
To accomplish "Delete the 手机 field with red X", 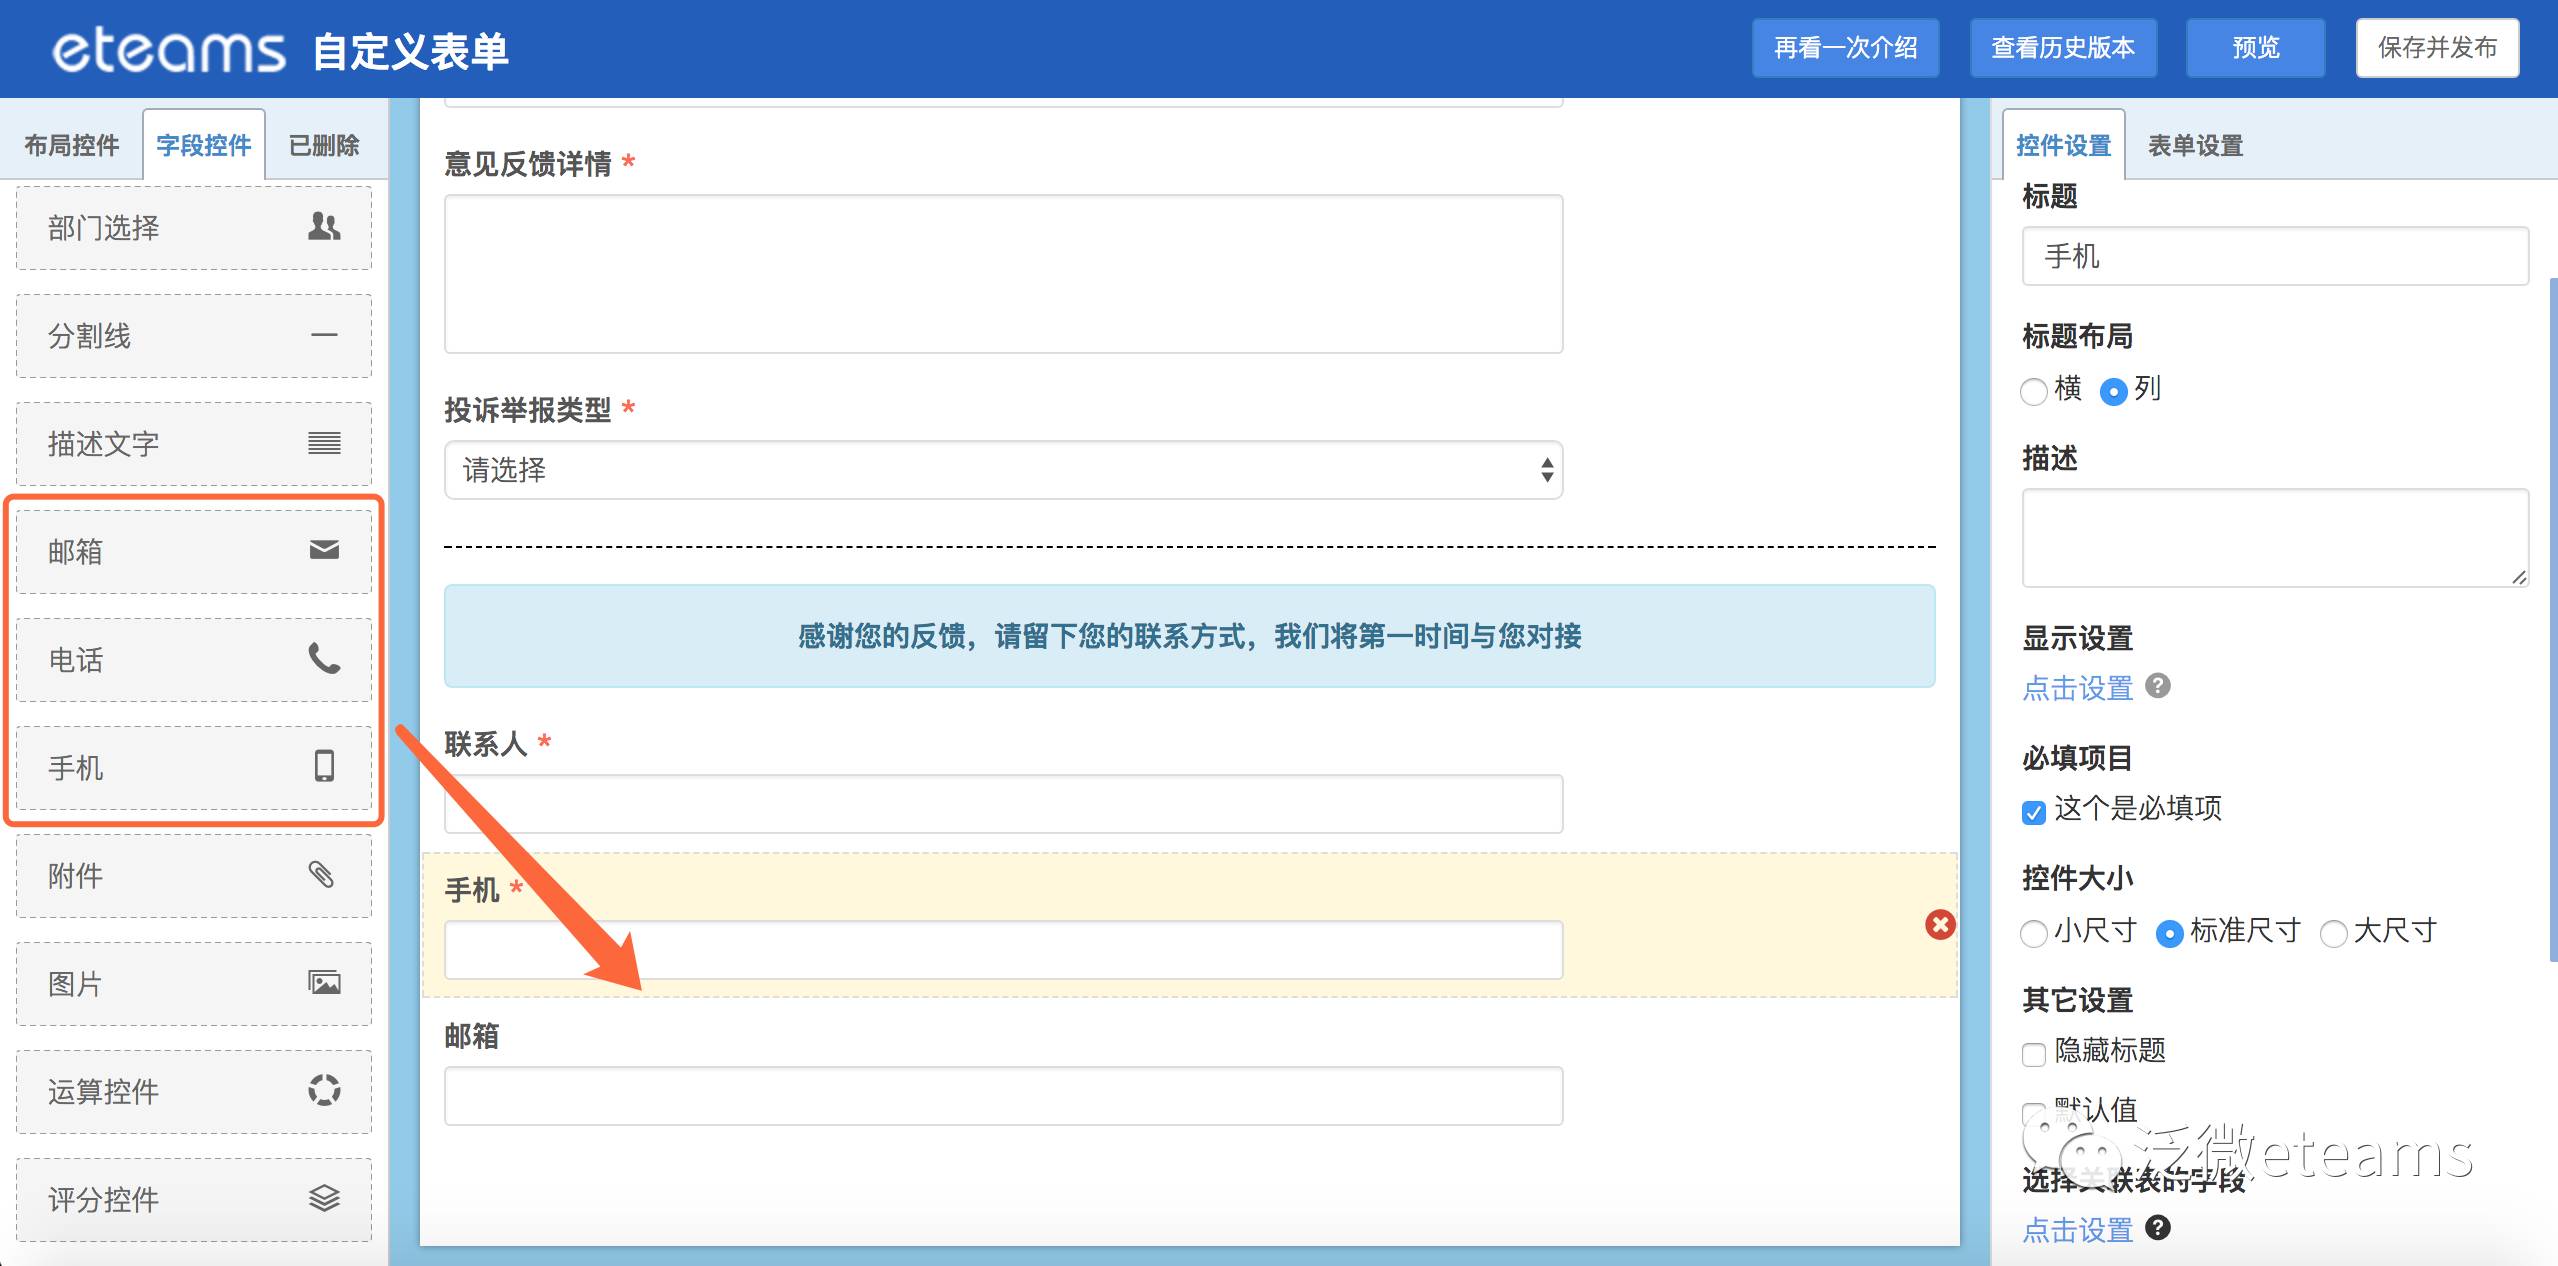I will coord(1940,924).
